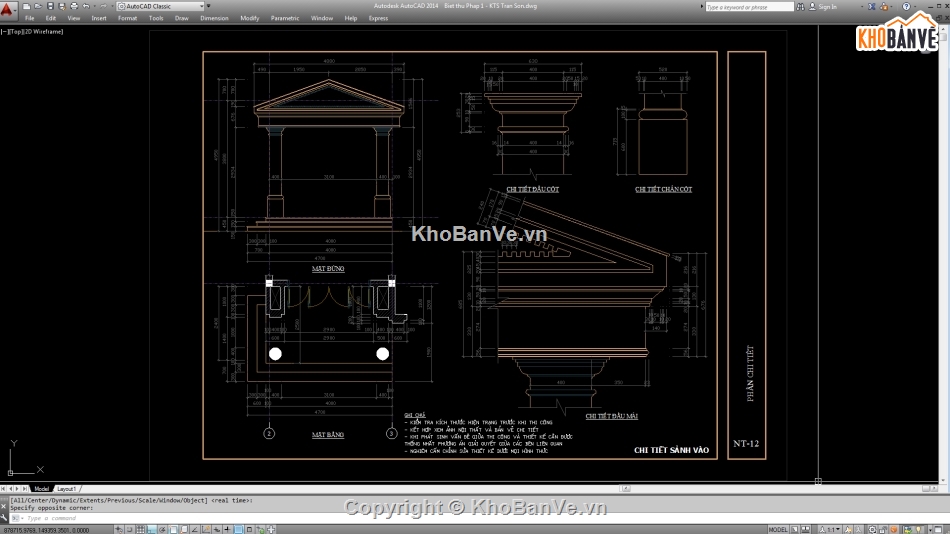Open the AutoCAD application menu button
The height and width of the screenshot is (534, 950).
(x=8, y=10)
